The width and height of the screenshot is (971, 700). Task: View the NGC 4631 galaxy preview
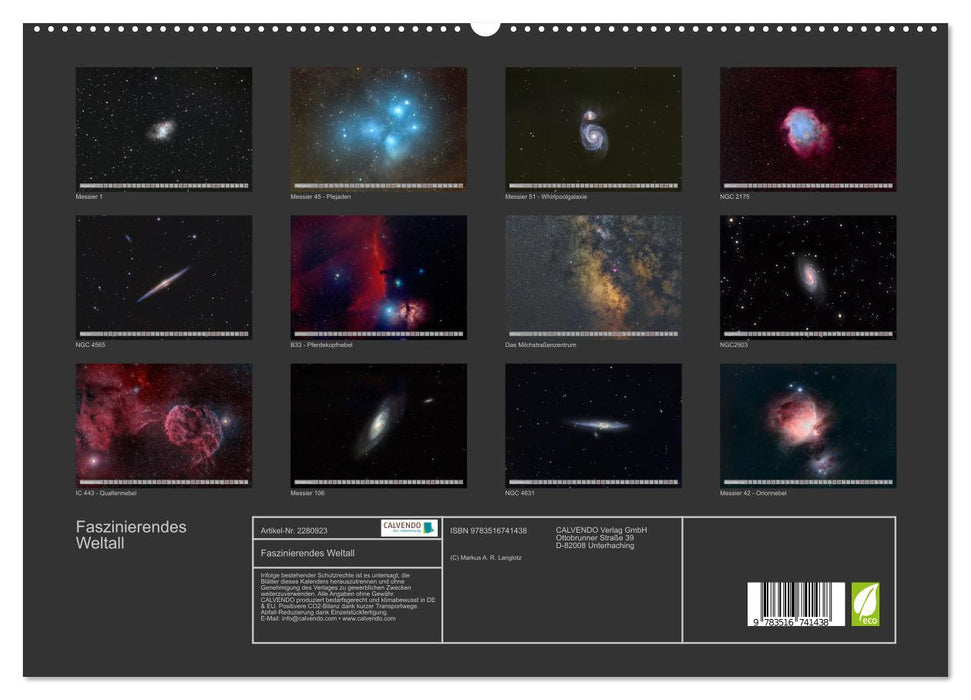pyautogui.click(x=593, y=424)
